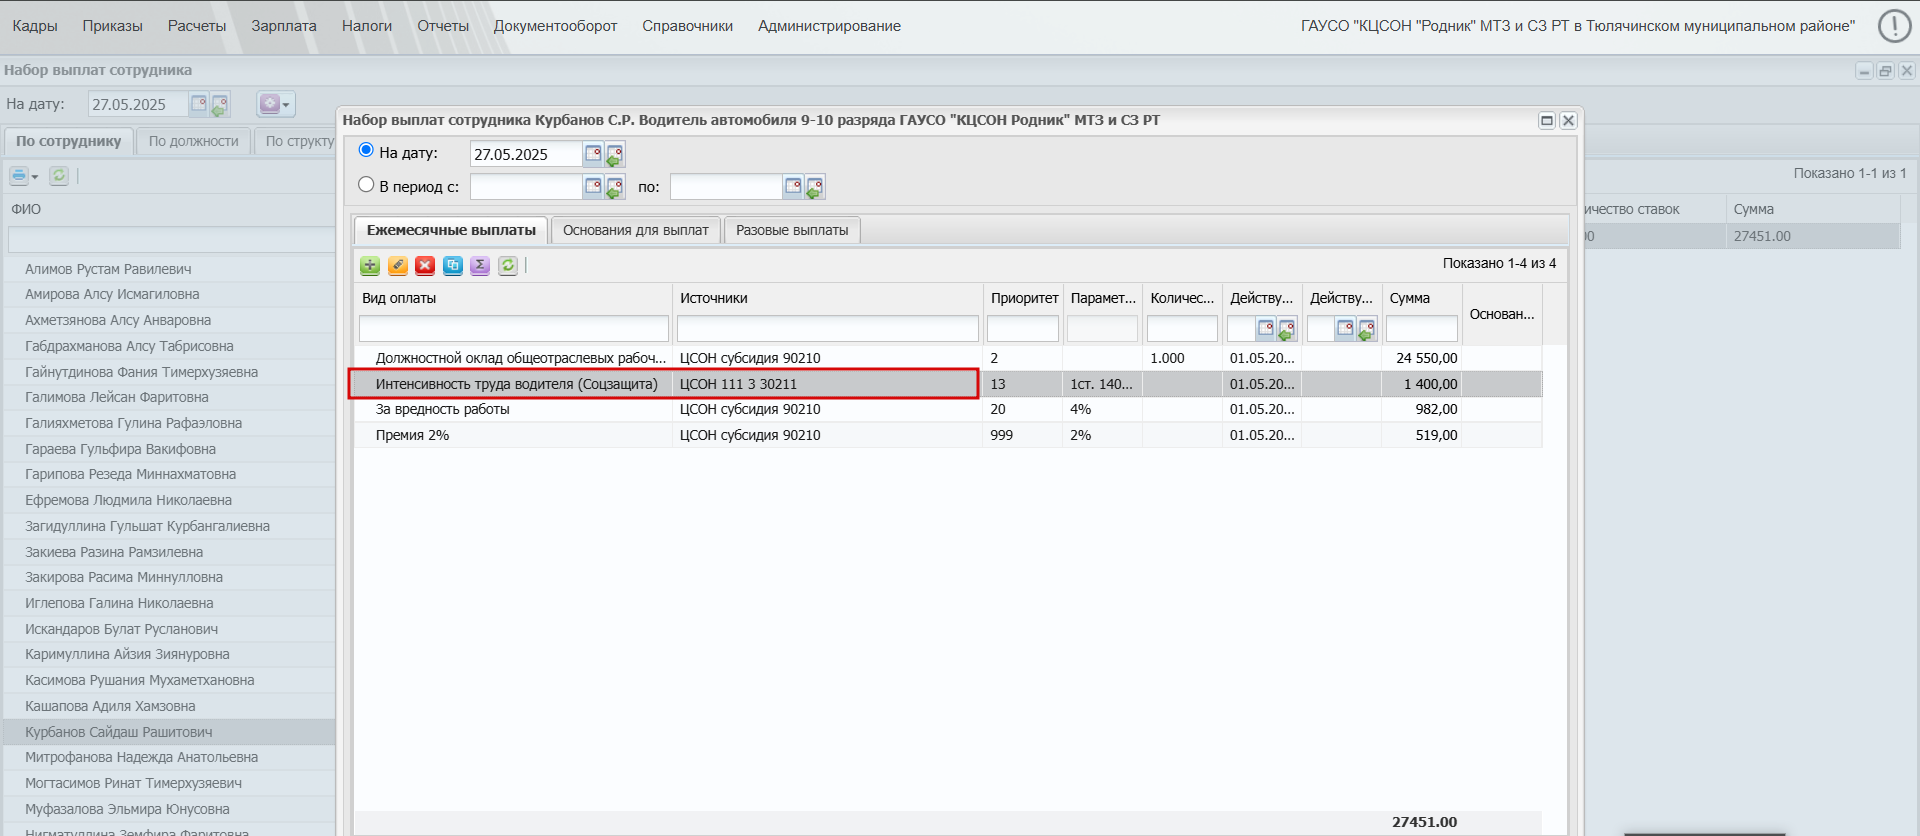Viewport: 1920px width, 836px height.
Task: Click the ФИО search box in the background window
Action: click(171, 240)
